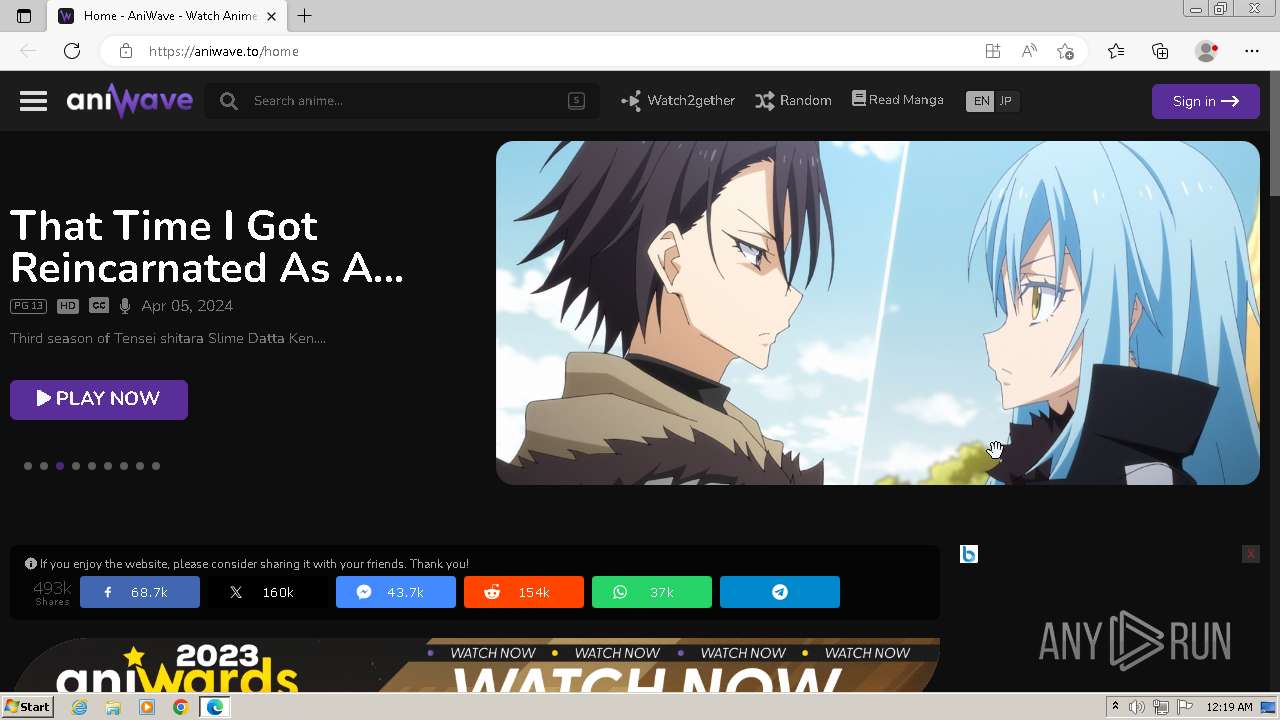Open the That Time I Got Reincarnated title
Image resolution: width=1280 pixels, height=720 pixels.
click(x=207, y=247)
